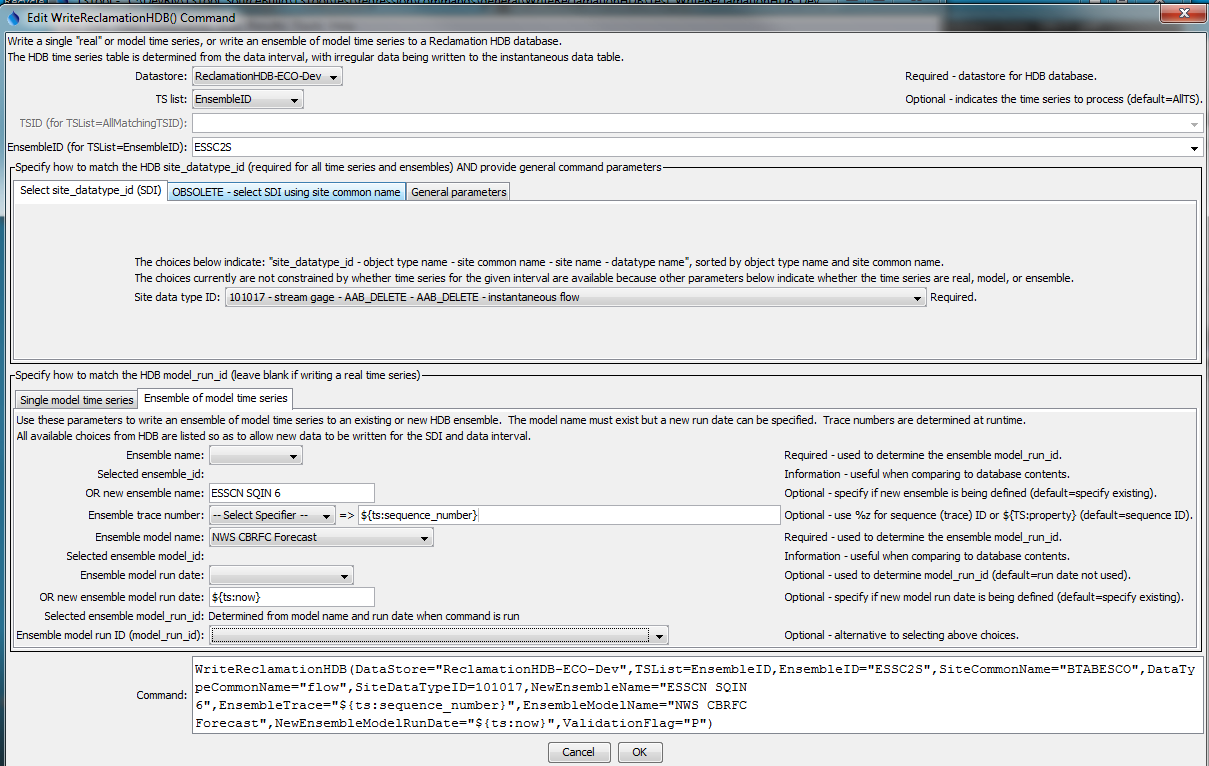
Task: Open the Site data type ID dropdown
Action: click(x=917, y=298)
